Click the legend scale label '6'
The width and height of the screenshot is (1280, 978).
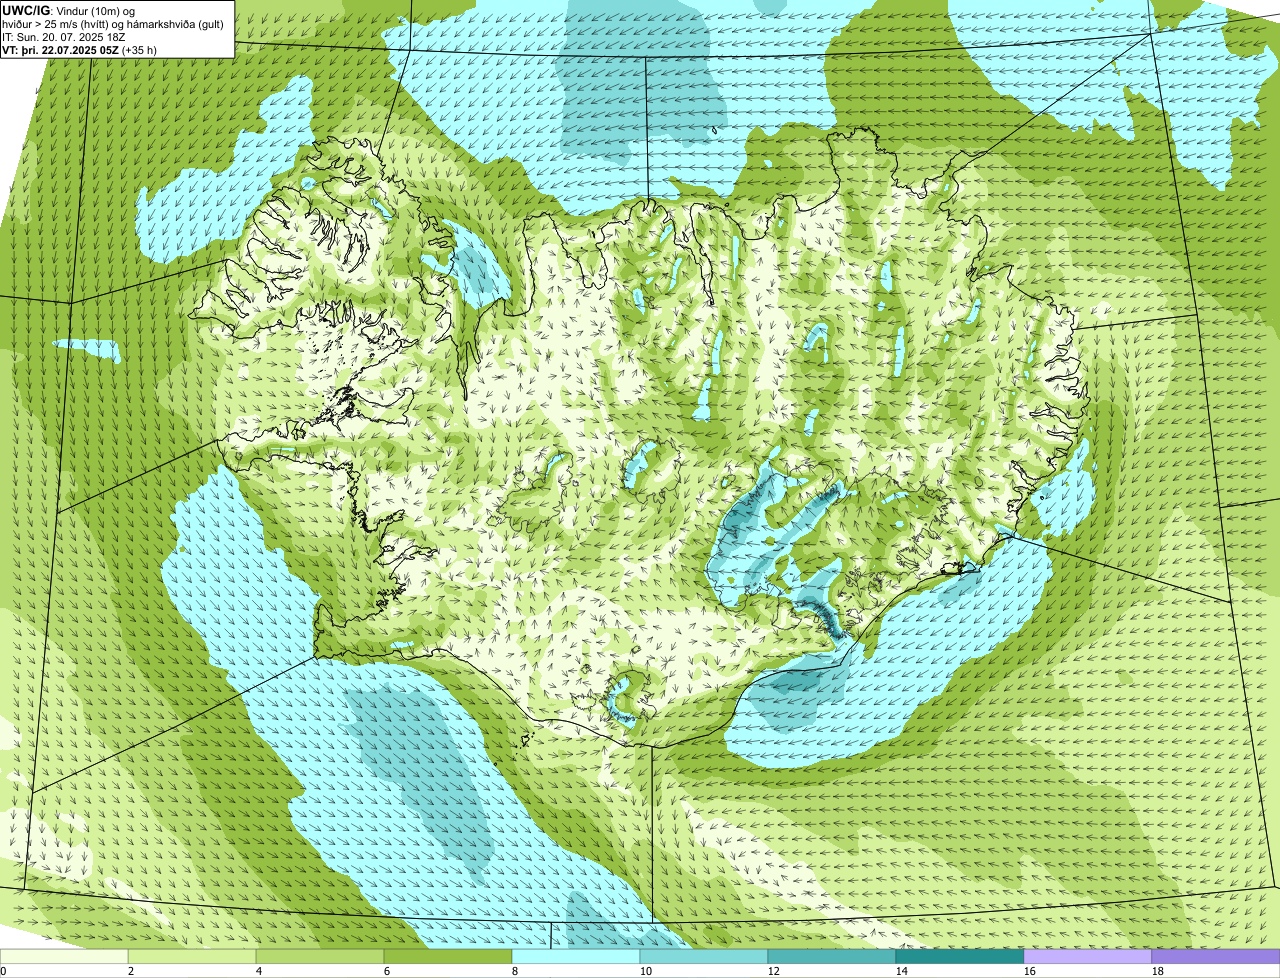pyautogui.click(x=387, y=971)
